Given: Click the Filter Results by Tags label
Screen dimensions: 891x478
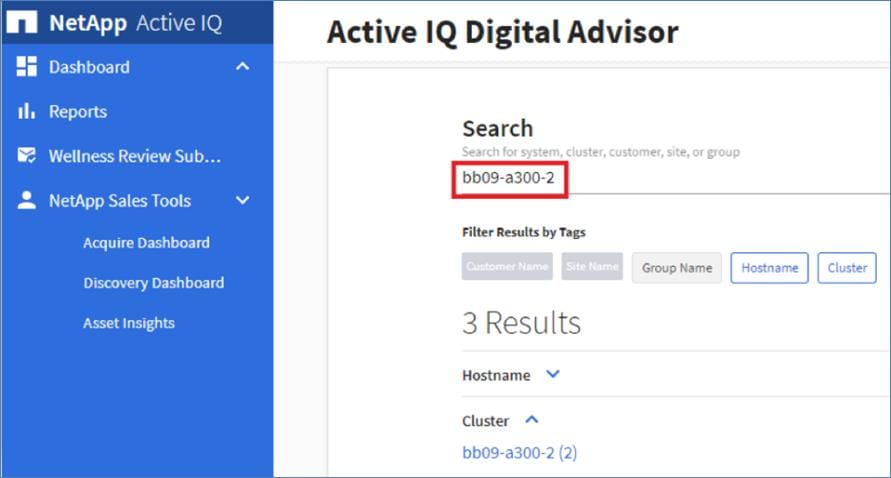Looking at the screenshot, I should point(523,232).
